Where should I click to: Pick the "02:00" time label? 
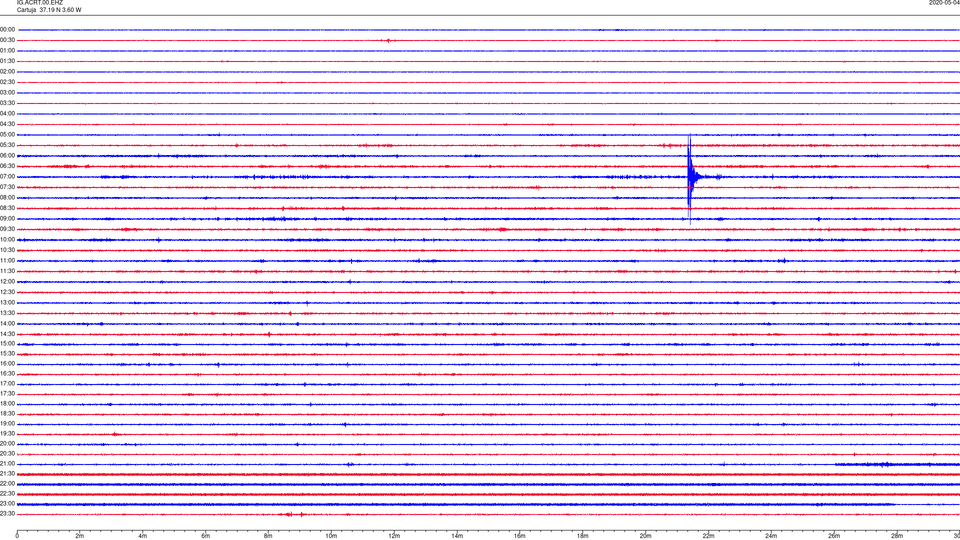click(x=7, y=72)
